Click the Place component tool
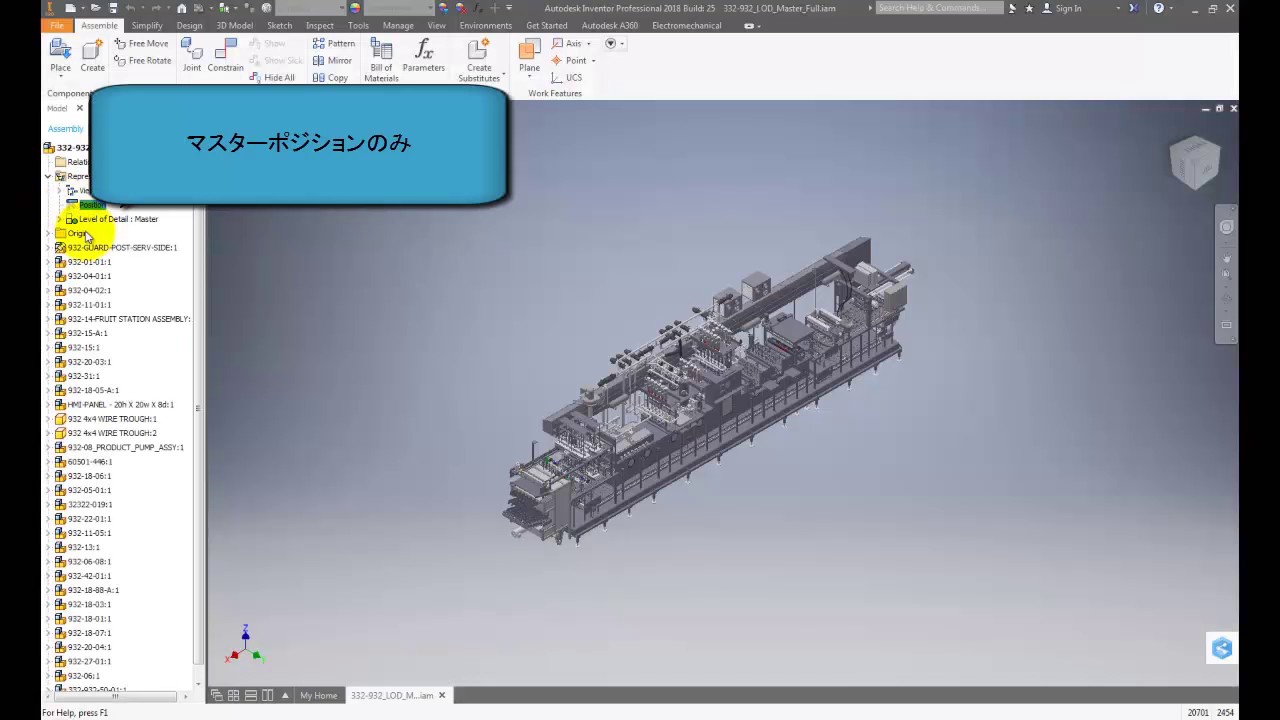1280x720 pixels. click(60, 55)
